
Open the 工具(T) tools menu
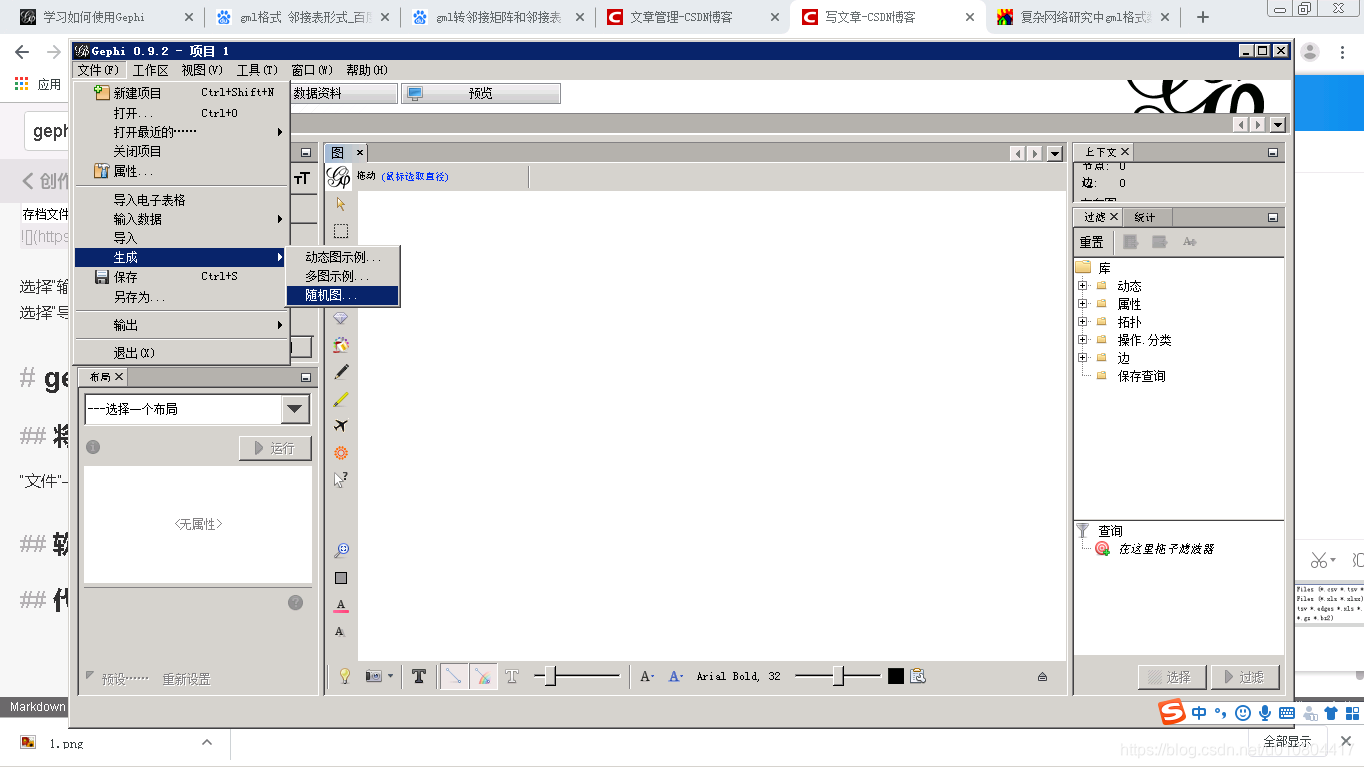point(257,70)
